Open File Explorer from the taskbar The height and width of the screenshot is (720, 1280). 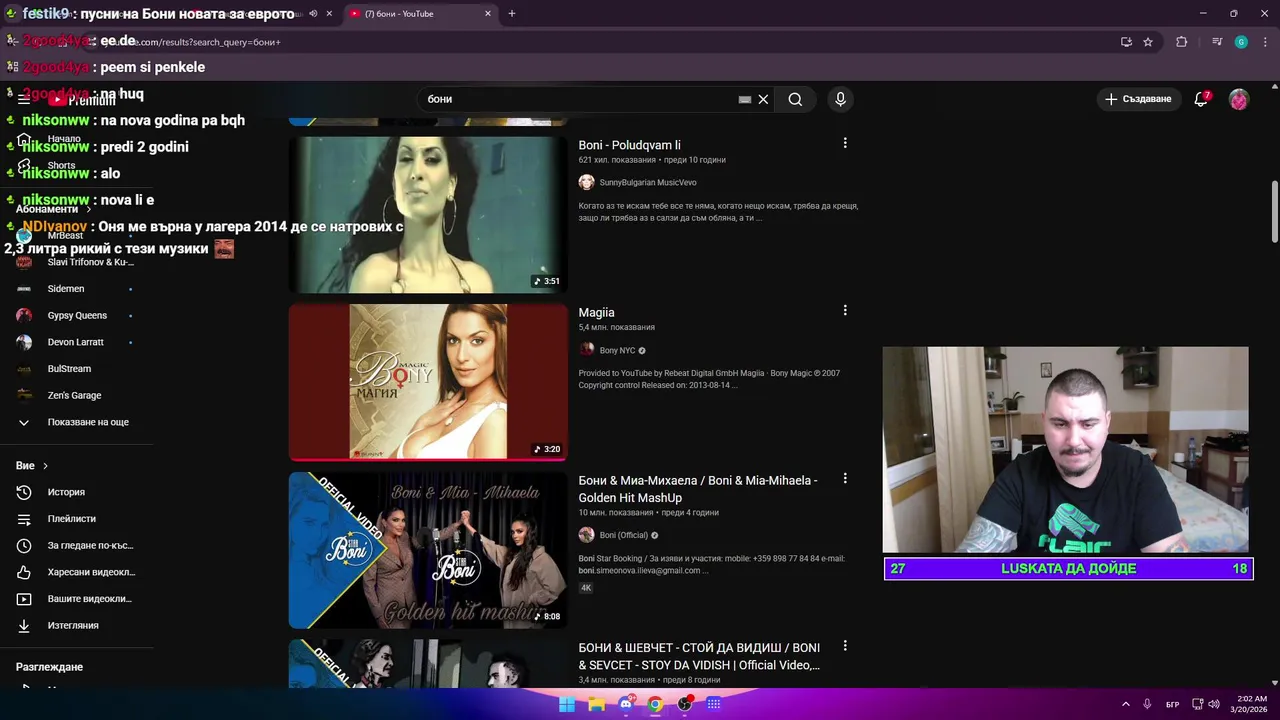coord(597,704)
